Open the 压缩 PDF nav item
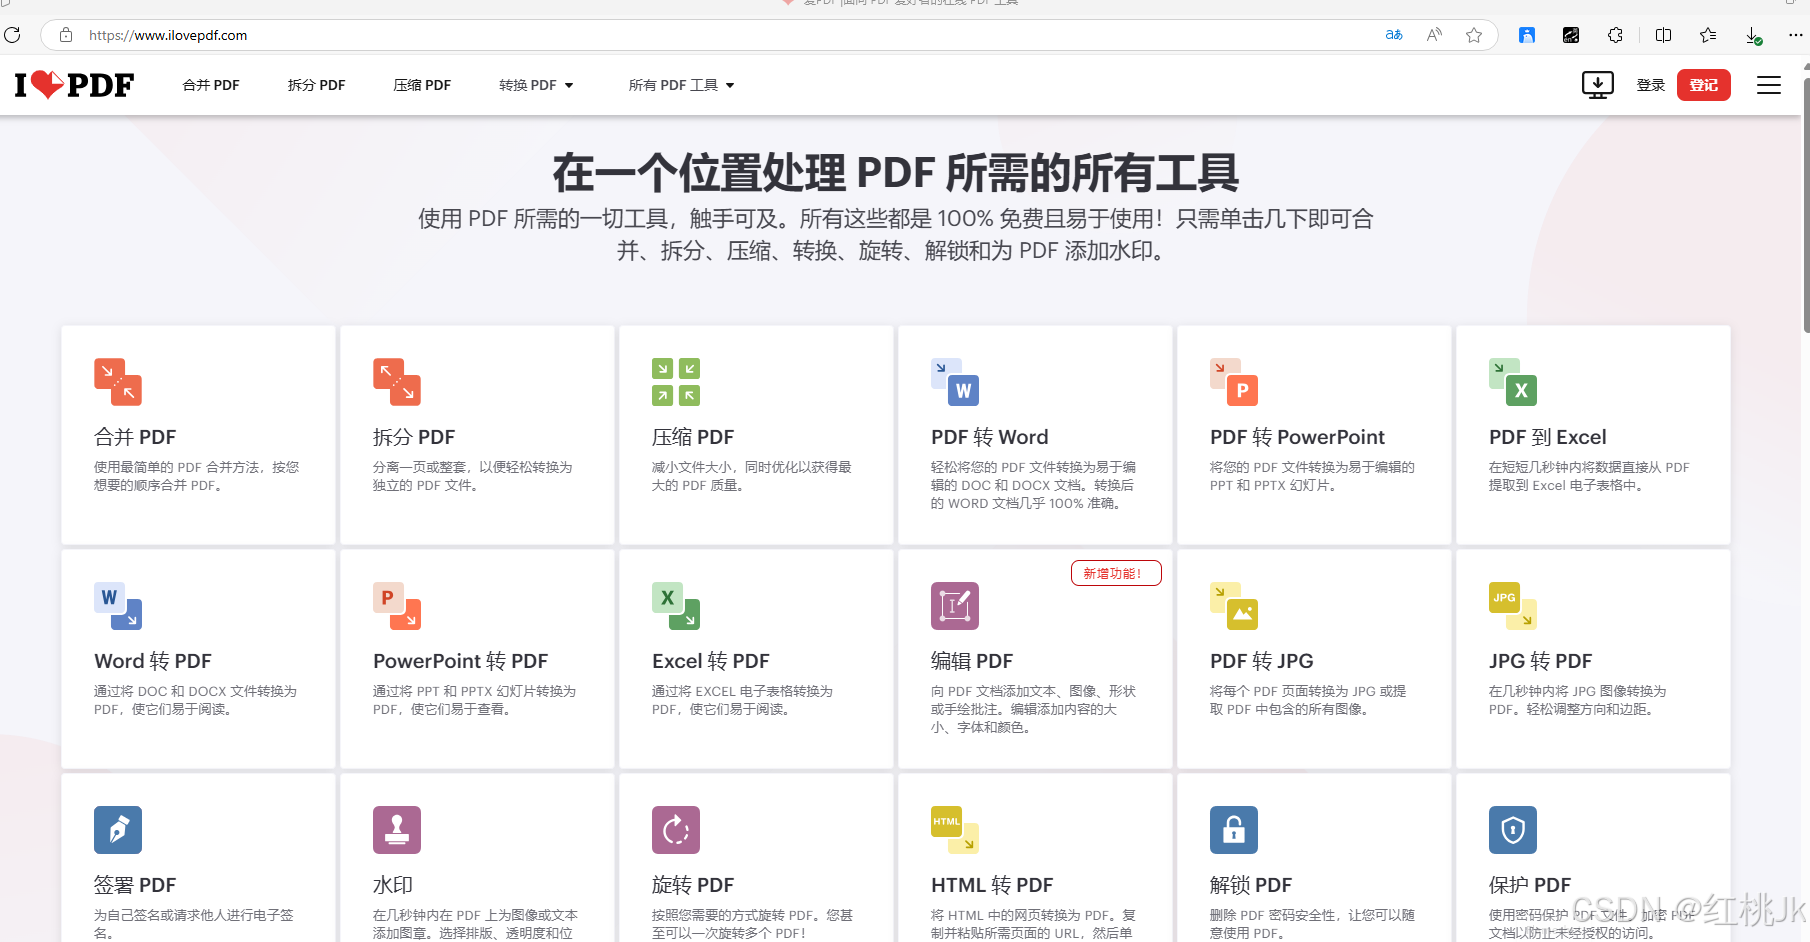This screenshot has height=942, width=1810. (x=422, y=85)
